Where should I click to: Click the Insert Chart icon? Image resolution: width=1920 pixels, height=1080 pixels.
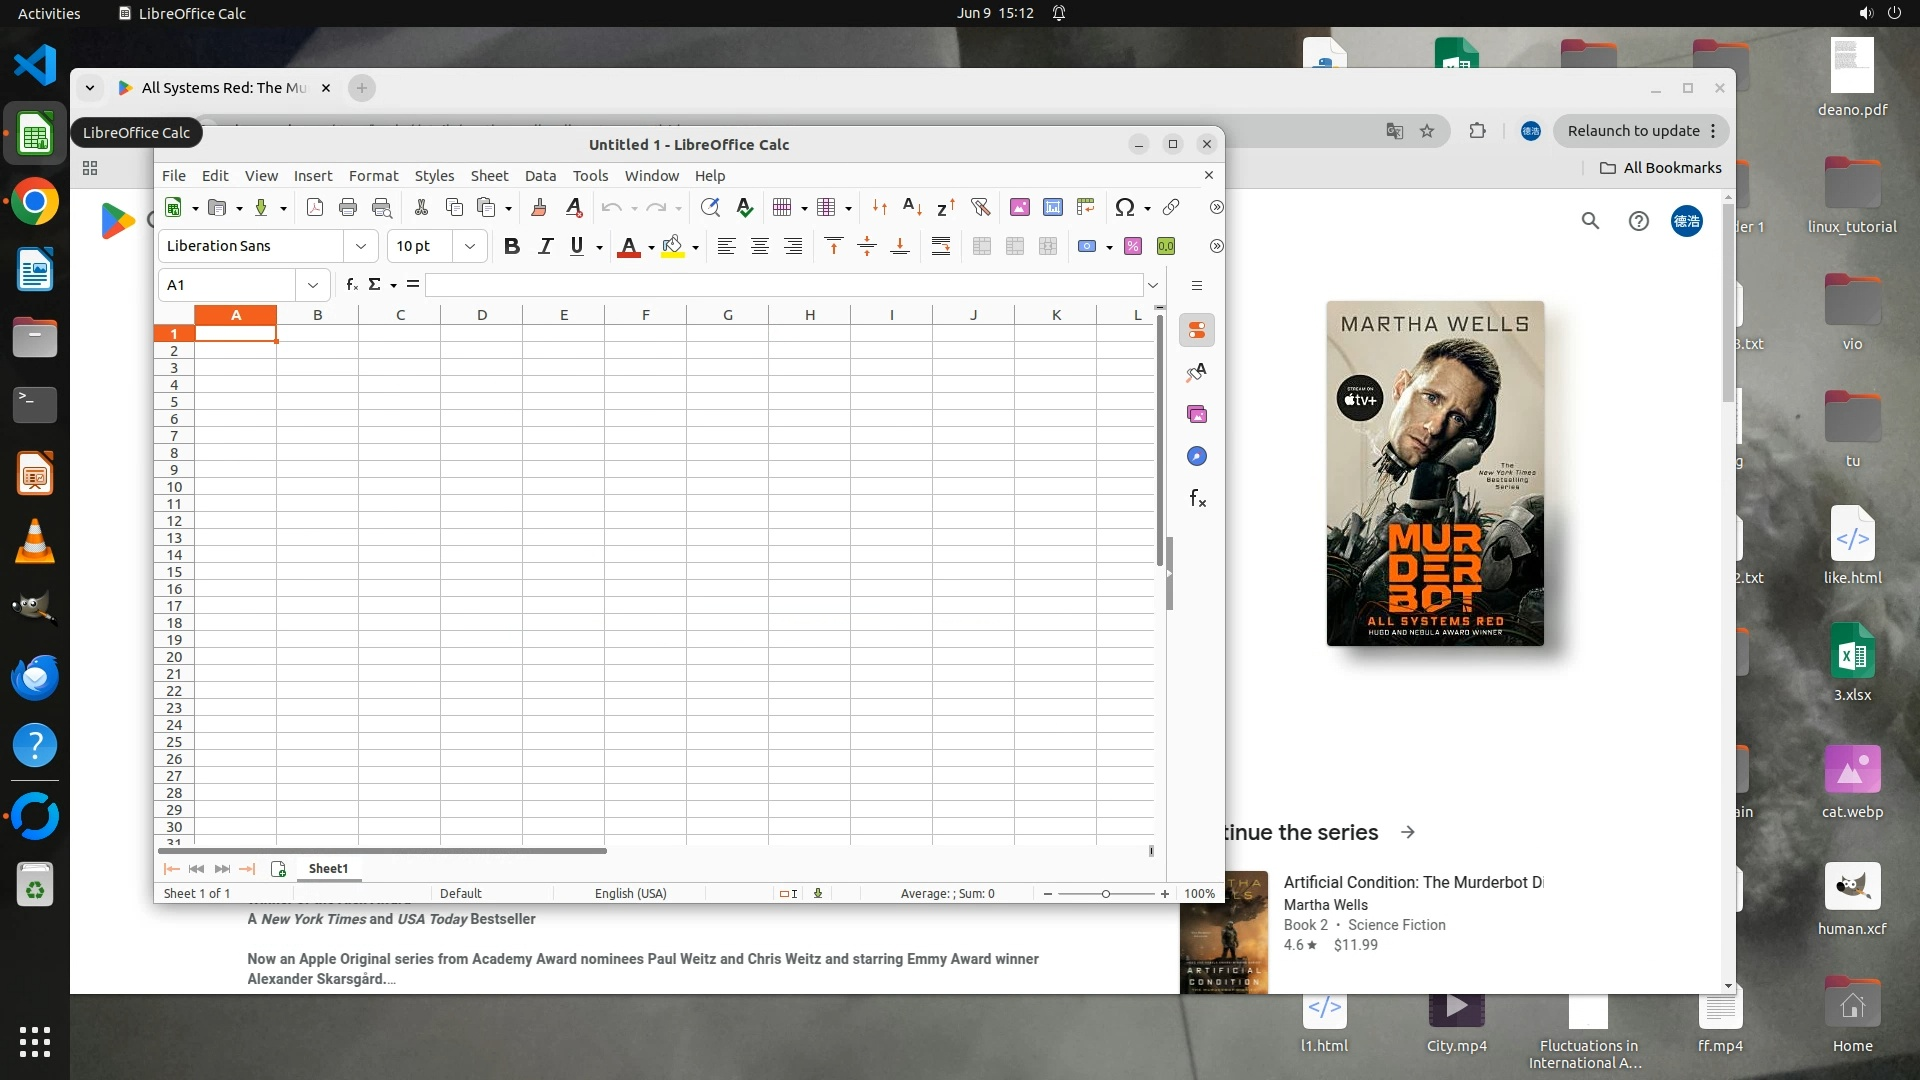pos(1052,207)
